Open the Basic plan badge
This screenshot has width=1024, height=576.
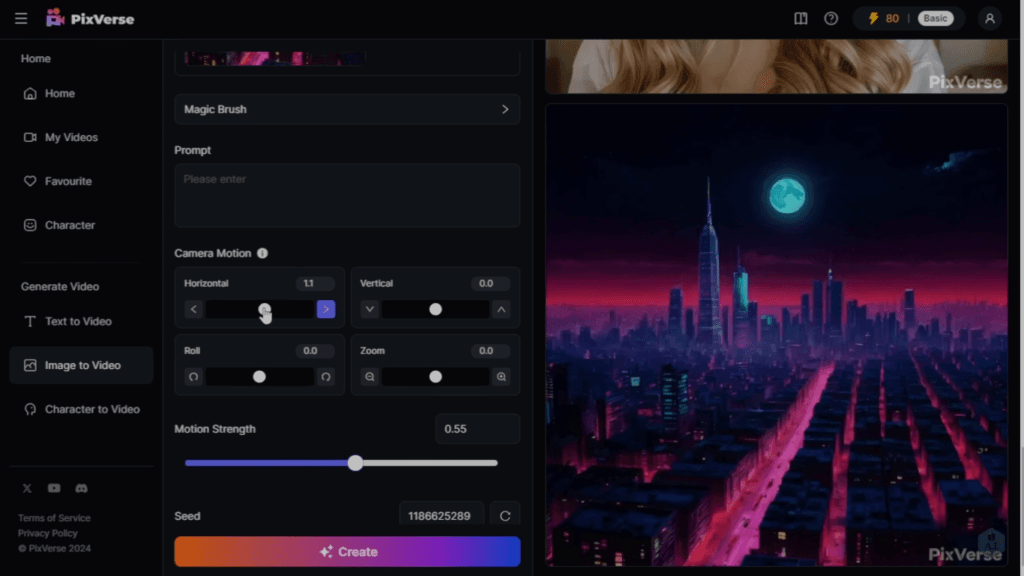pos(936,17)
